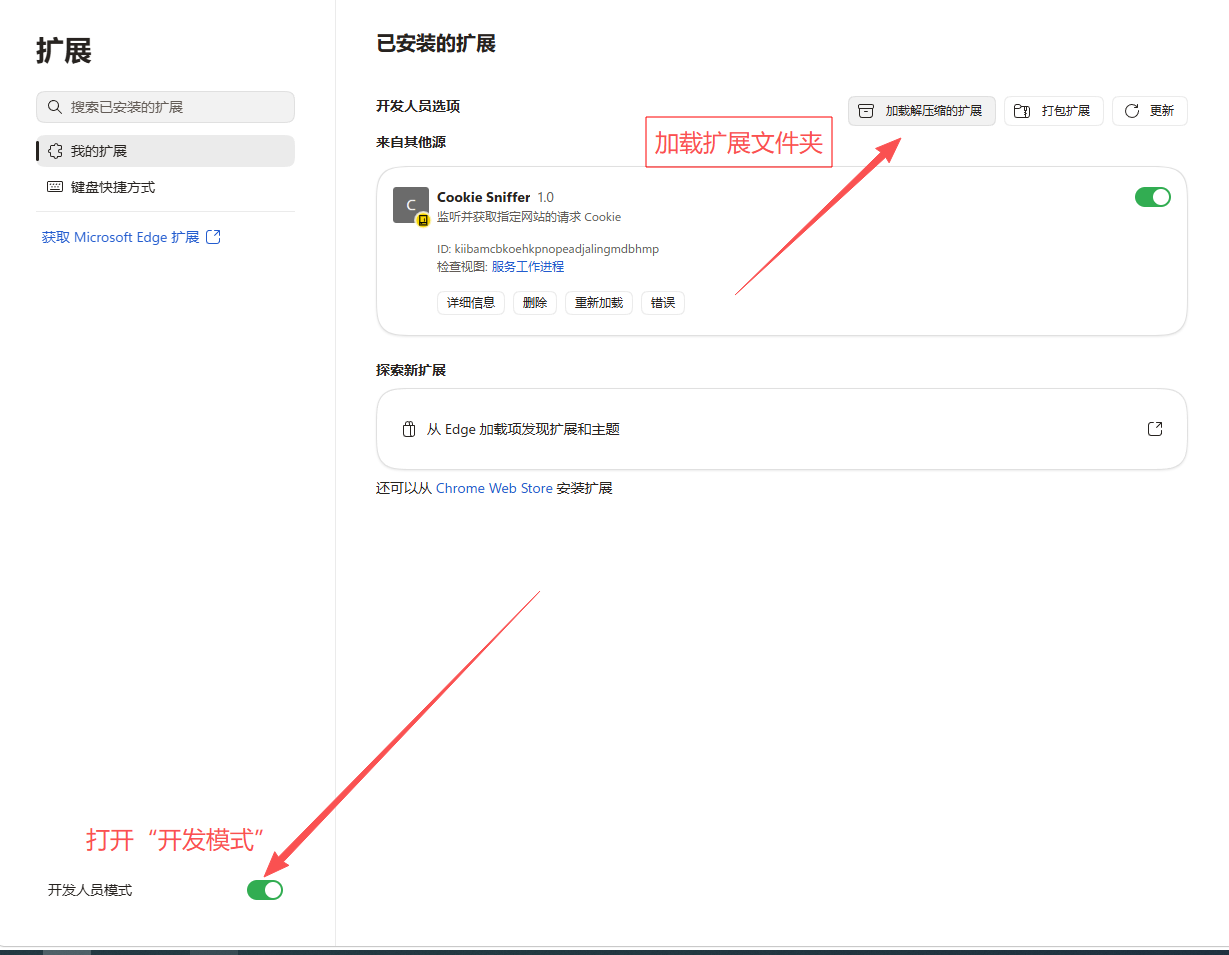Click the Cookie Sniffer name text
Viewport: 1229px width, 955px height.
point(484,197)
